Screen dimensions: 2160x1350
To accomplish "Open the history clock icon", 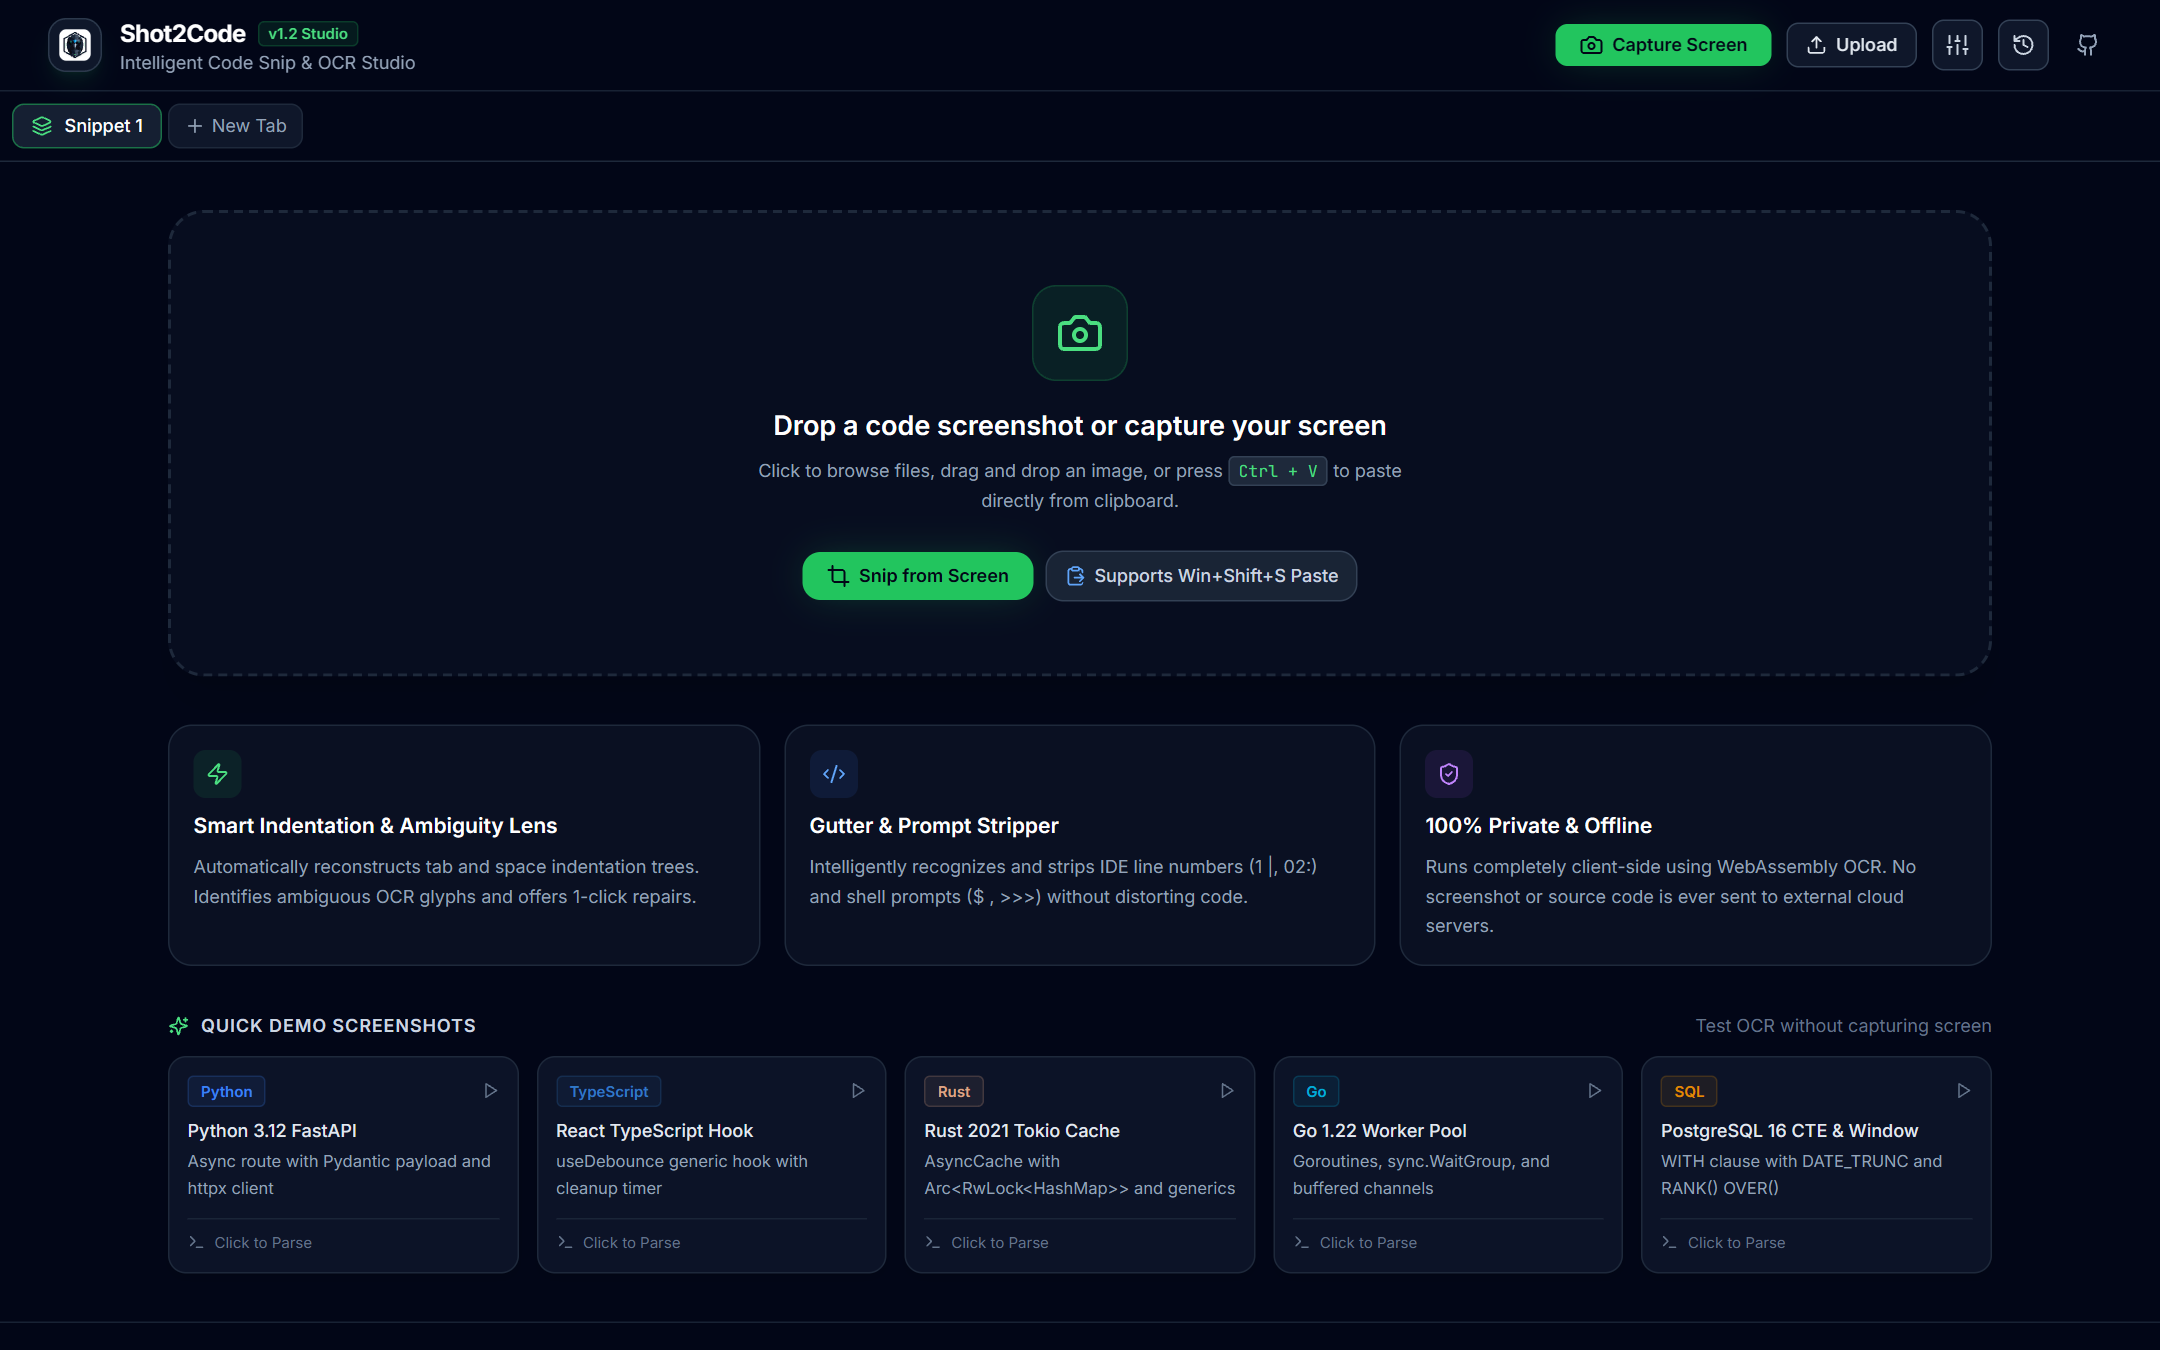I will (2023, 45).
